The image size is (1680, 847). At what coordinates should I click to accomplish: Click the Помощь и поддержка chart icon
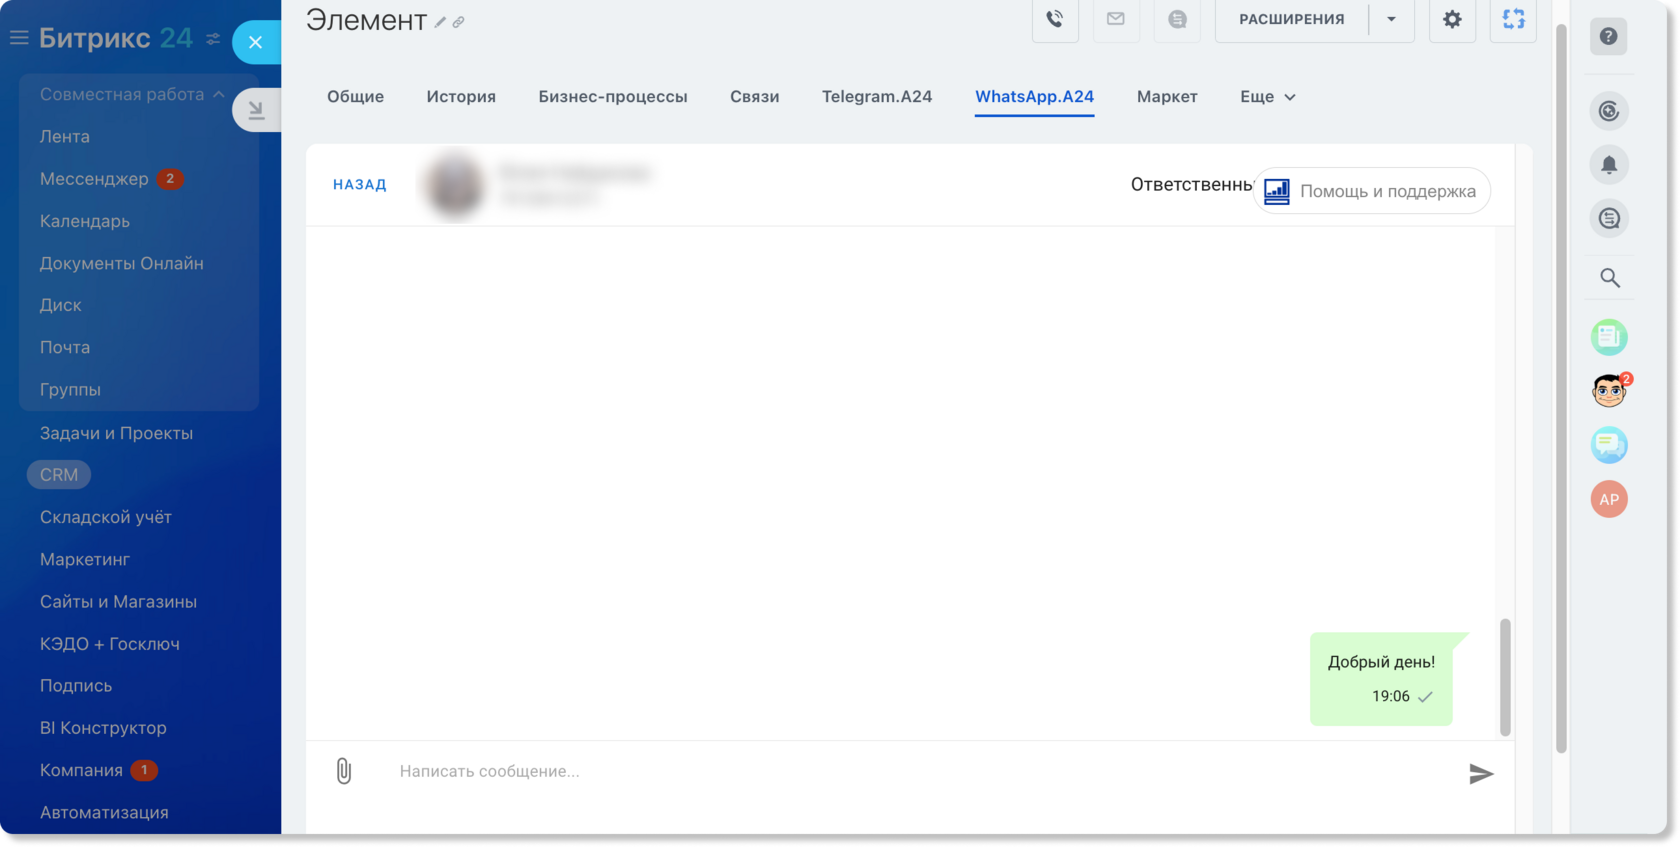(1277, 191)
